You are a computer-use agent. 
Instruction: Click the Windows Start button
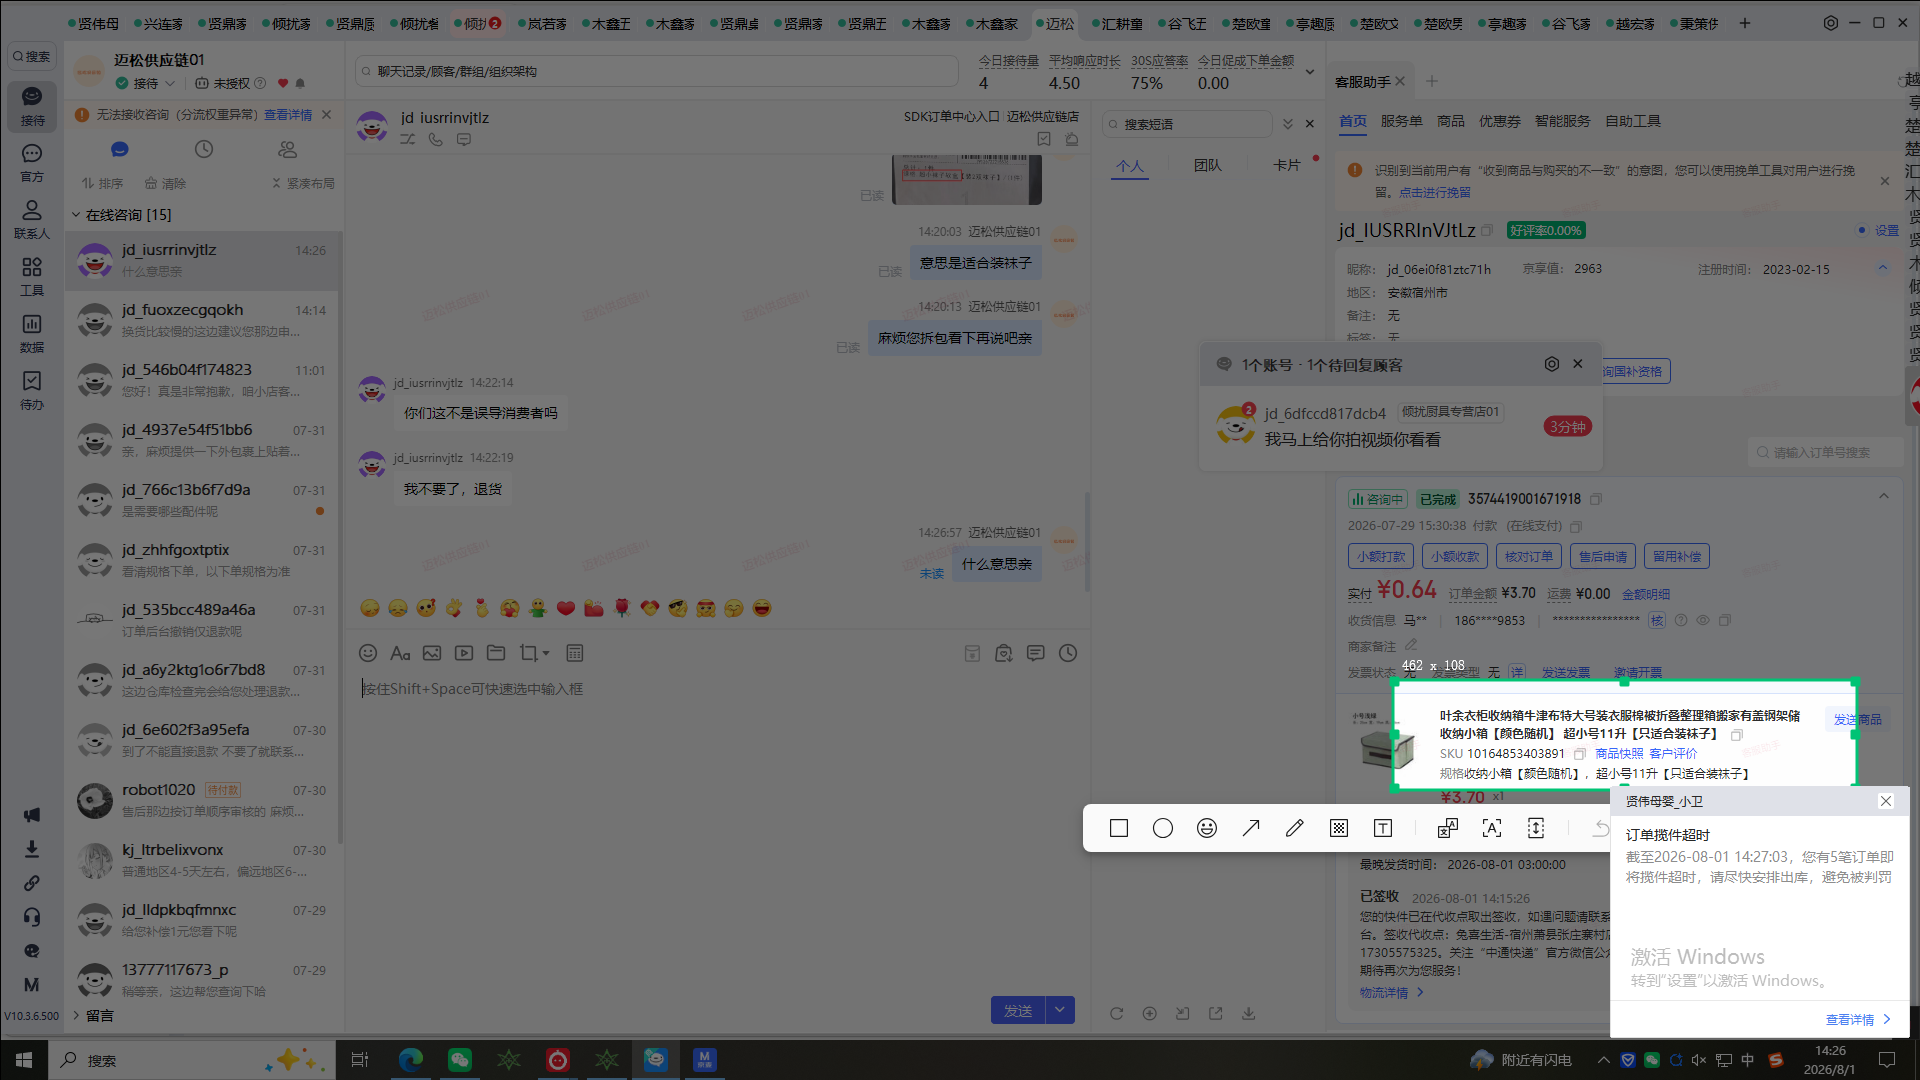pyautogui.click(x=24, y=1060)
